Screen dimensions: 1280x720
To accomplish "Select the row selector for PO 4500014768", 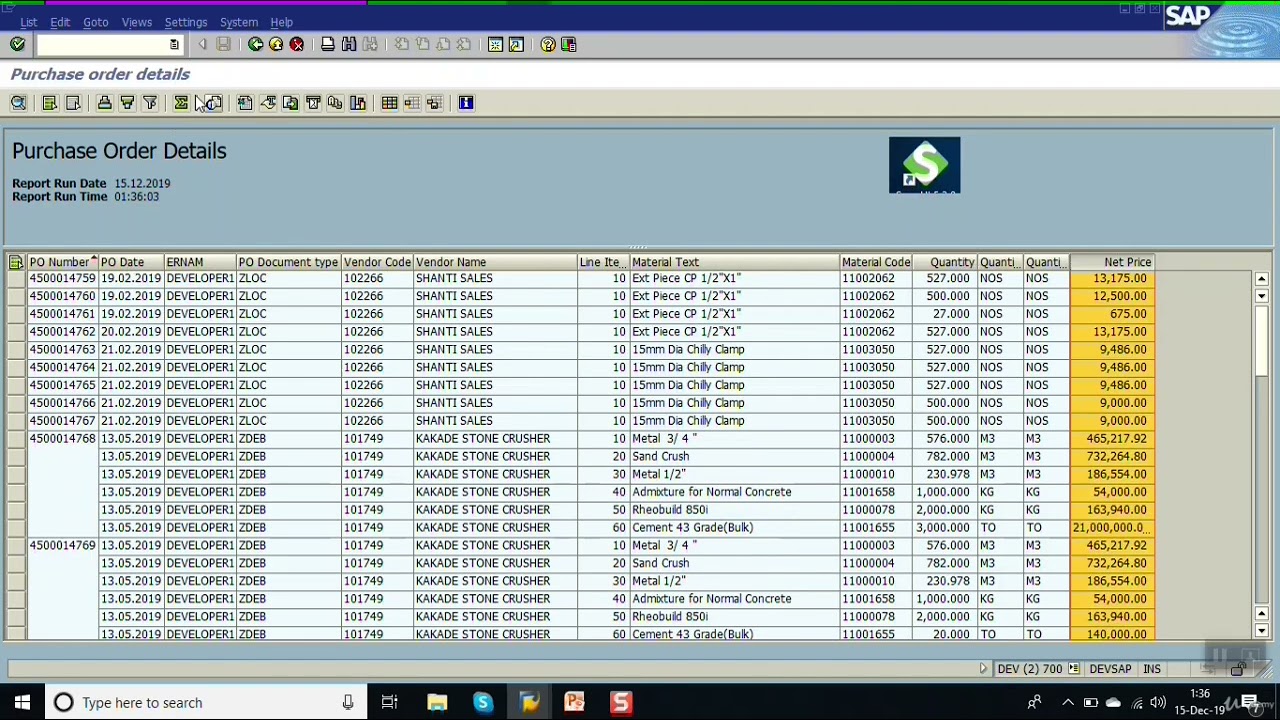I will [16, 439].
